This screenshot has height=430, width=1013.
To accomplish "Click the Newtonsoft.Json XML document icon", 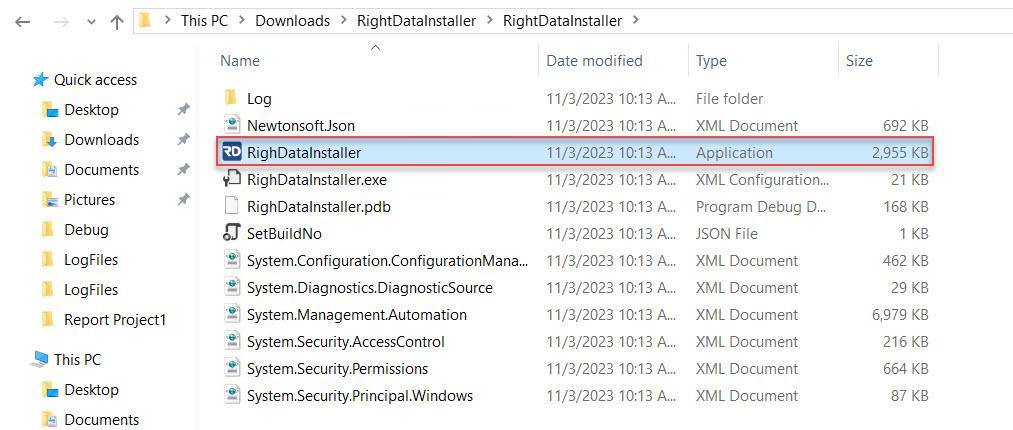I will [231, 125].
